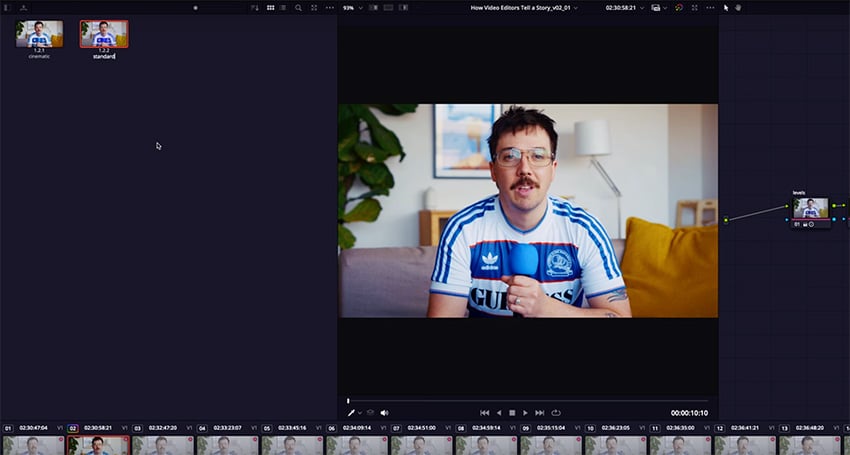Viewport: 850px width, 455px height.
Task: Open the viewer zoom 93% dropdown
Action: pyautogui.click(x=352, y=8)
